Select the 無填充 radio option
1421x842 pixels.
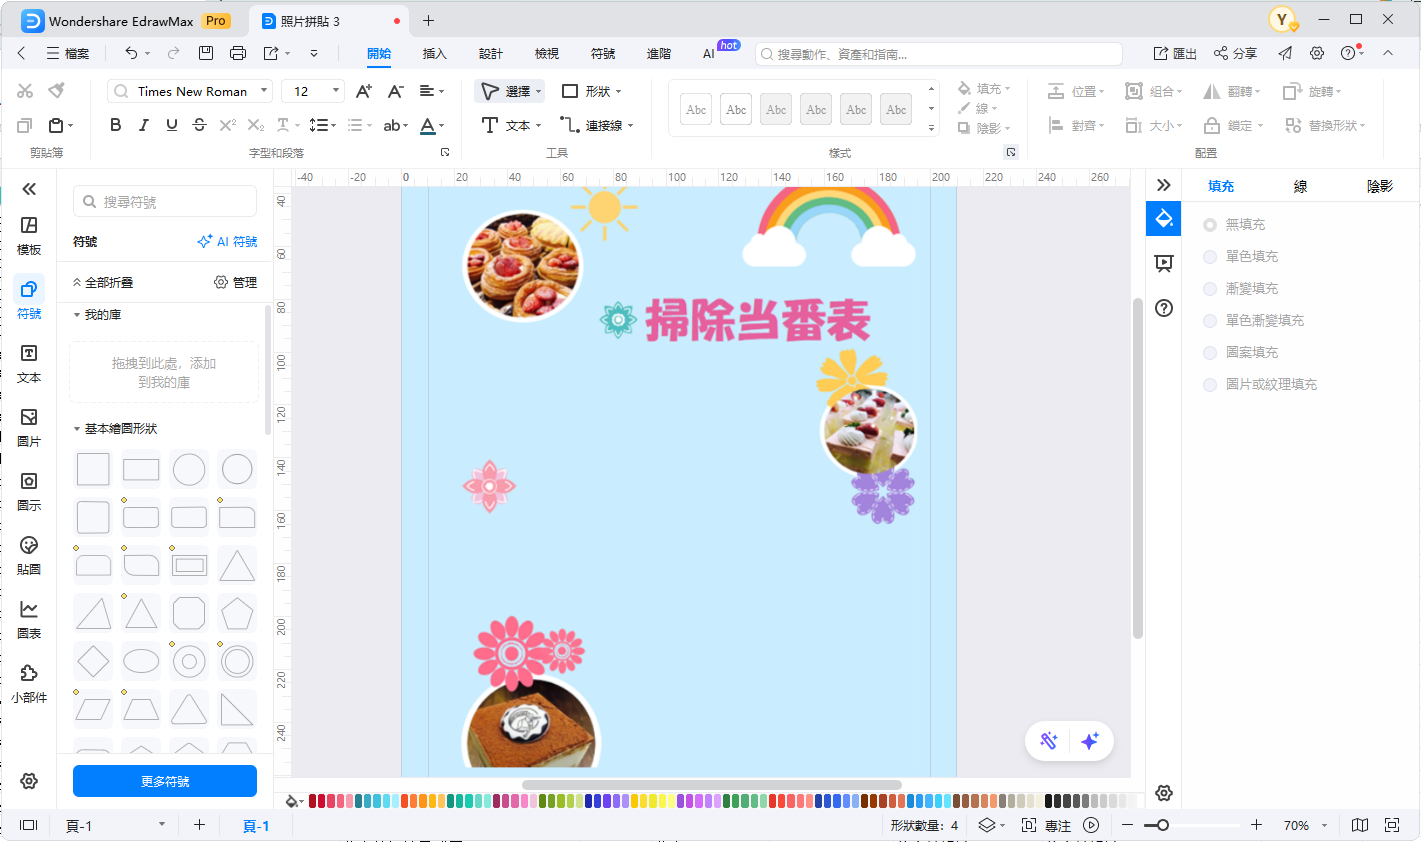click(x=1210, y=224)
